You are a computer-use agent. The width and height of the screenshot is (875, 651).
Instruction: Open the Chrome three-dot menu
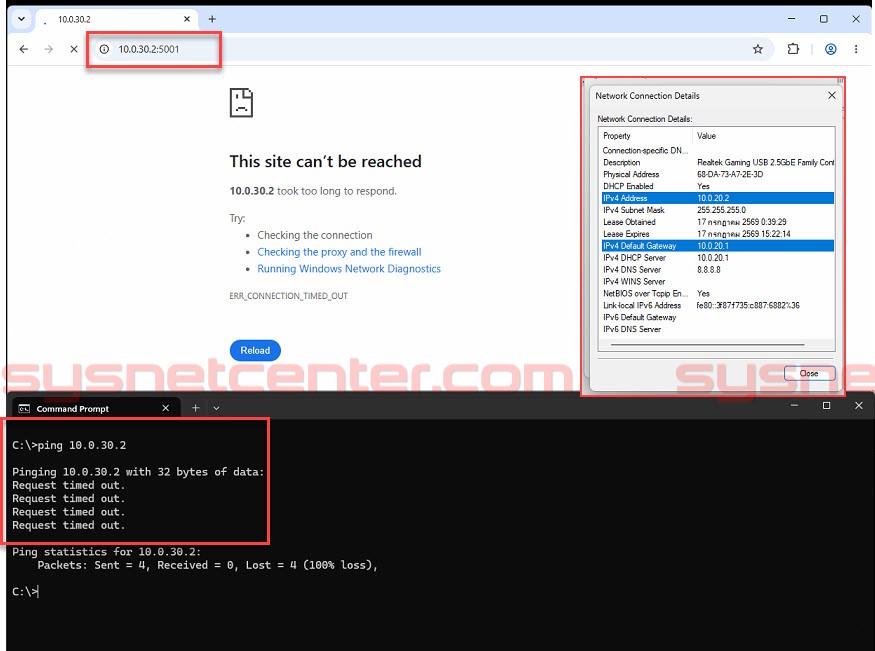pyautogui.click(x=856, y=49)
